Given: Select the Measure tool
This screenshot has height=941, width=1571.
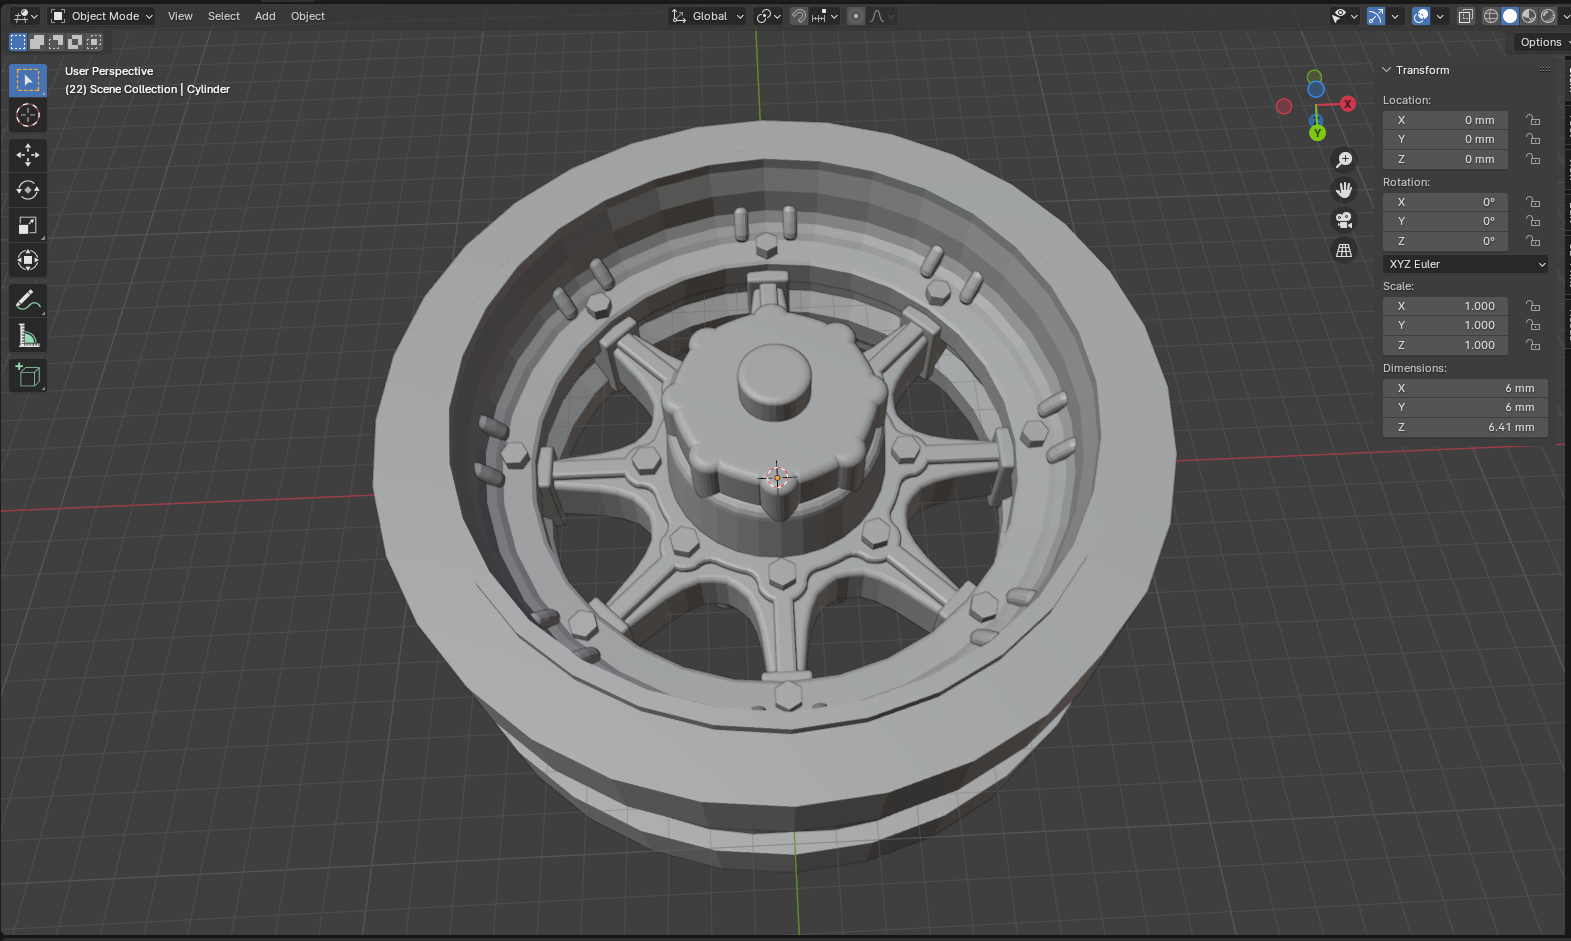Looking at the screenshot, I should 28,336.
